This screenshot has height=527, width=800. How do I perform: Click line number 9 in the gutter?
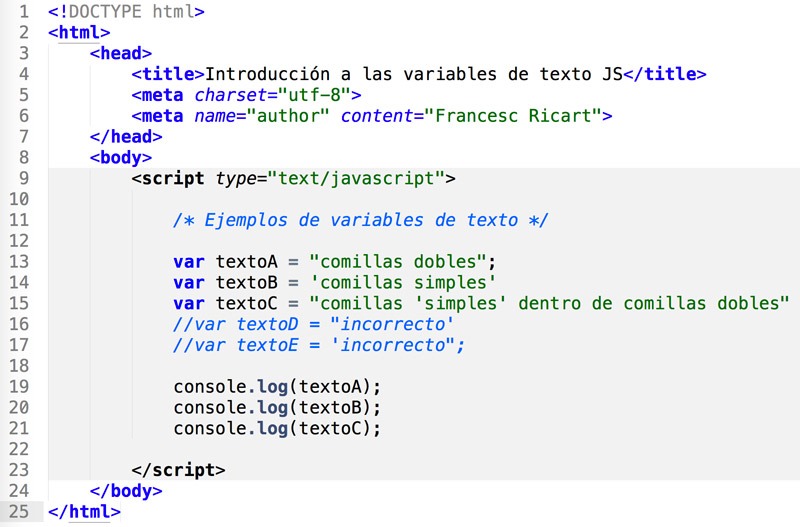click(24, 179)
